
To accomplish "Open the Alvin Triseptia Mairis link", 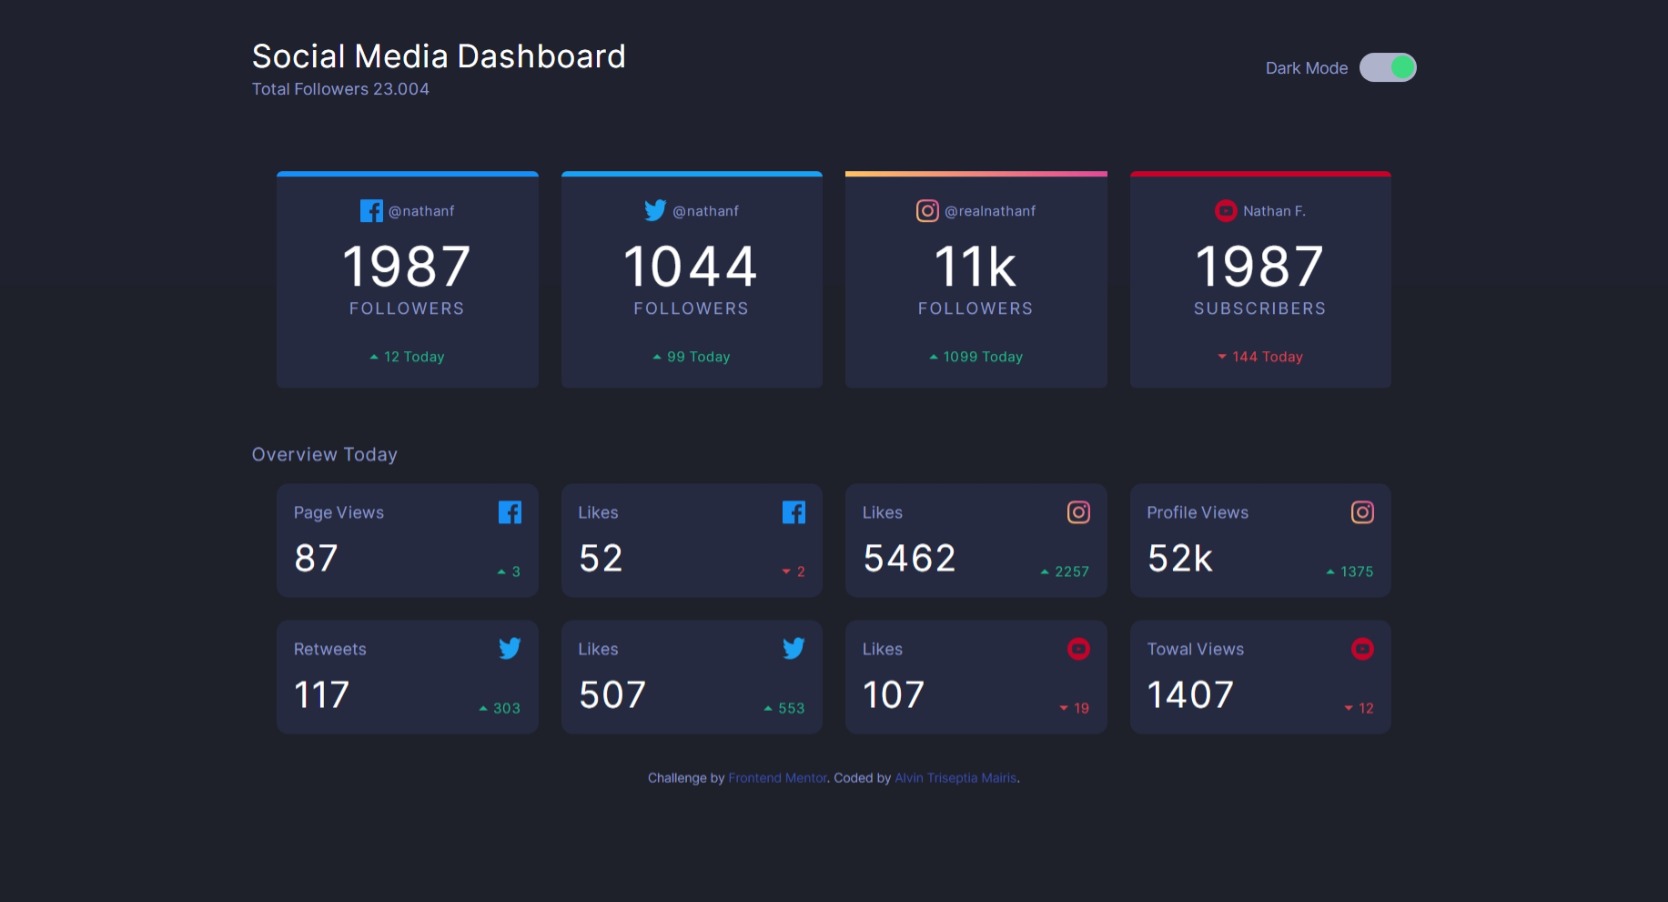I will [x=955, y=778].
